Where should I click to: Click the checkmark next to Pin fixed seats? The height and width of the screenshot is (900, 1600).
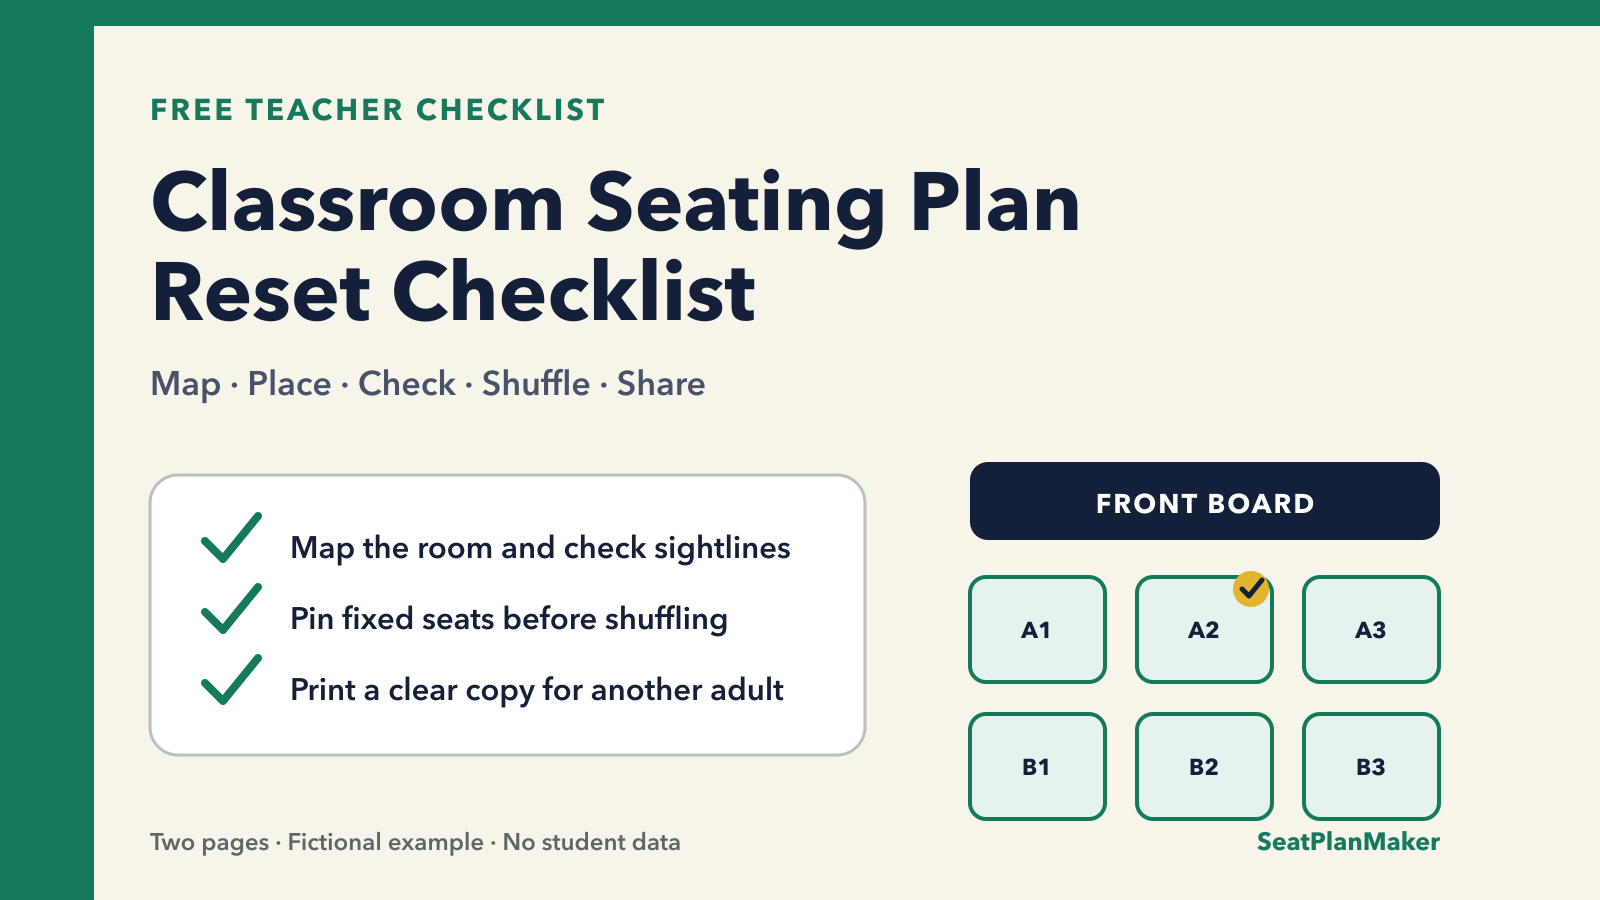(x=232, y=609)
